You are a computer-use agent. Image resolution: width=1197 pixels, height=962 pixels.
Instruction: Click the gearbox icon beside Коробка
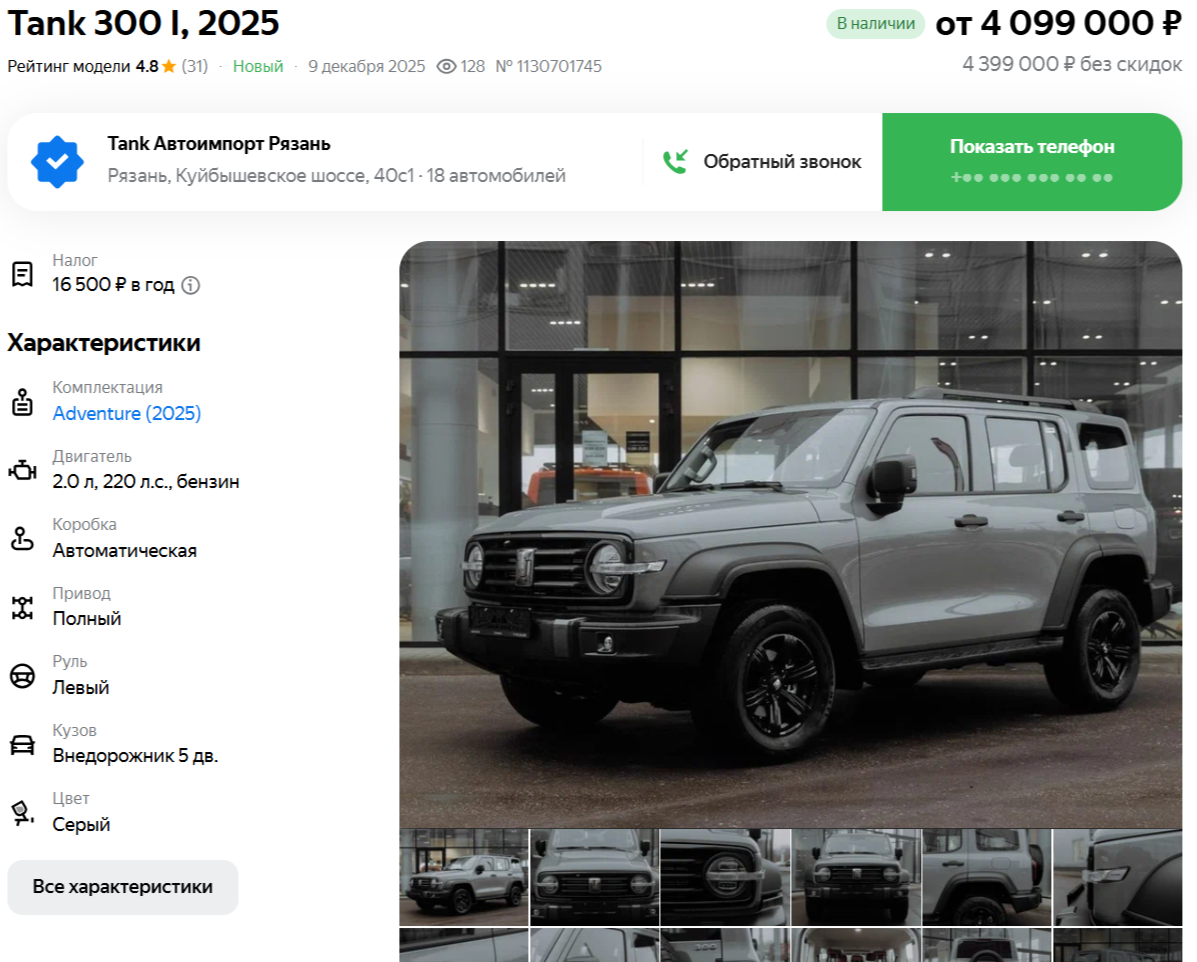tap(22, 538)
